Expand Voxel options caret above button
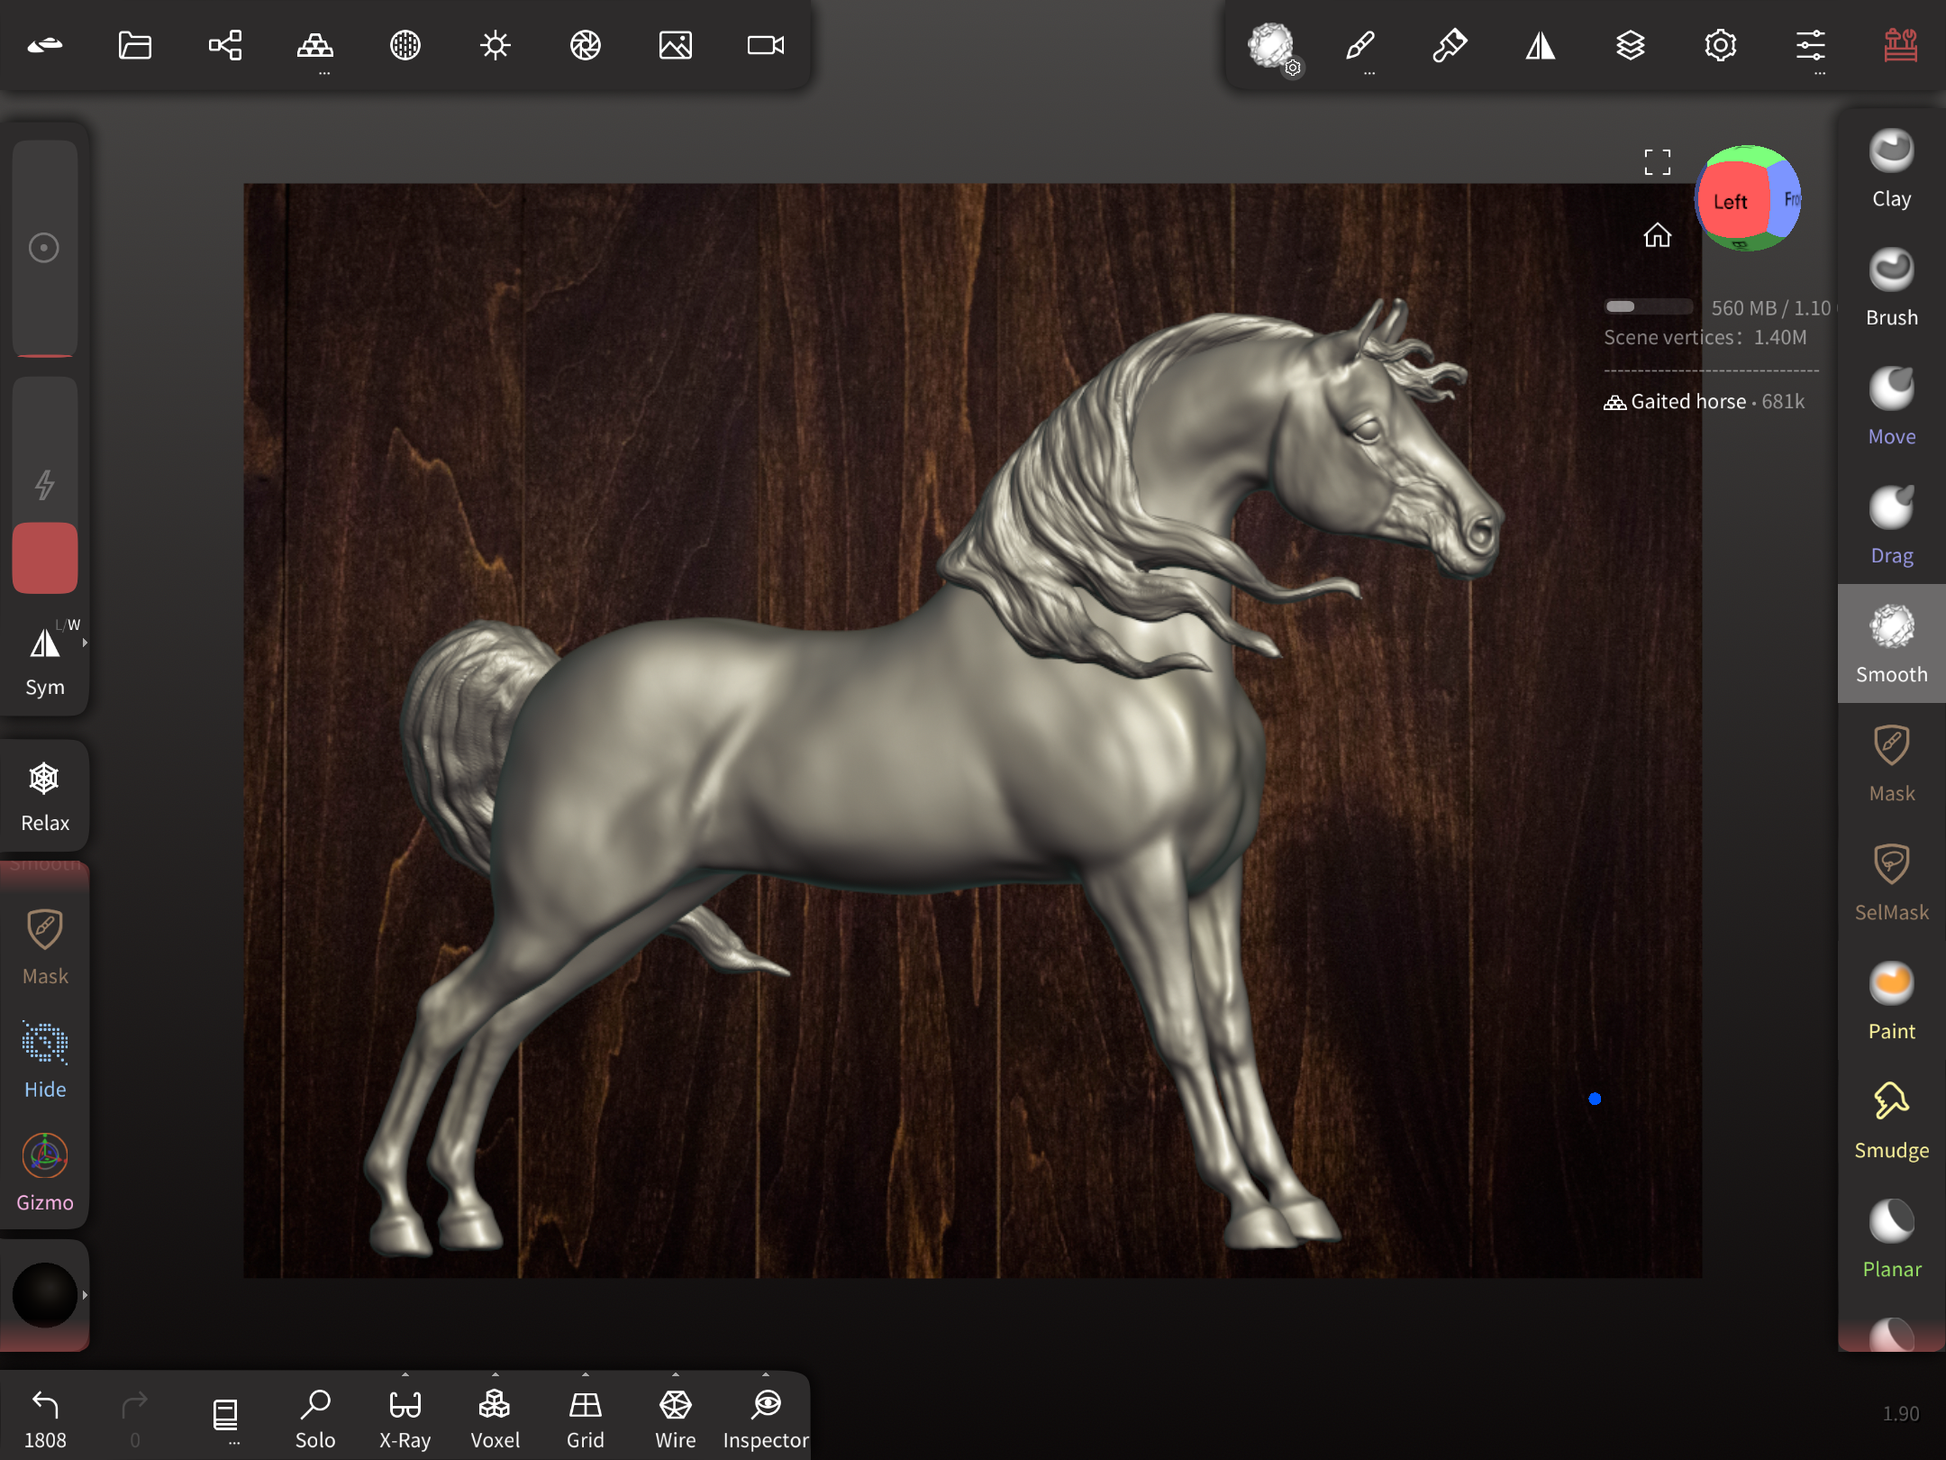 click(x=495, y=1375)
